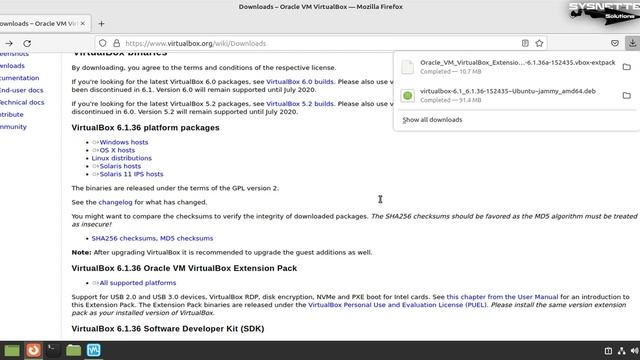640x360 pixels.
Task: Open the terminal from the taskbar
Action: 53,350
